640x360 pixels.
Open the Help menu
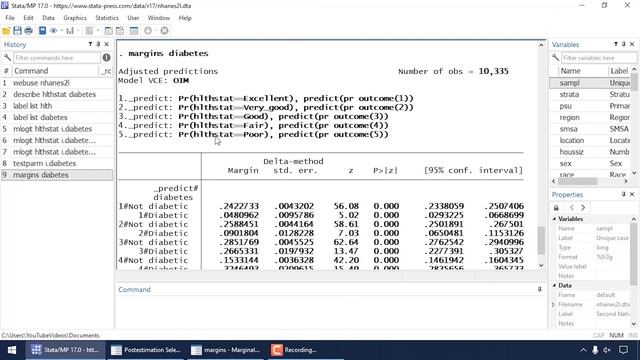[185, 18]
